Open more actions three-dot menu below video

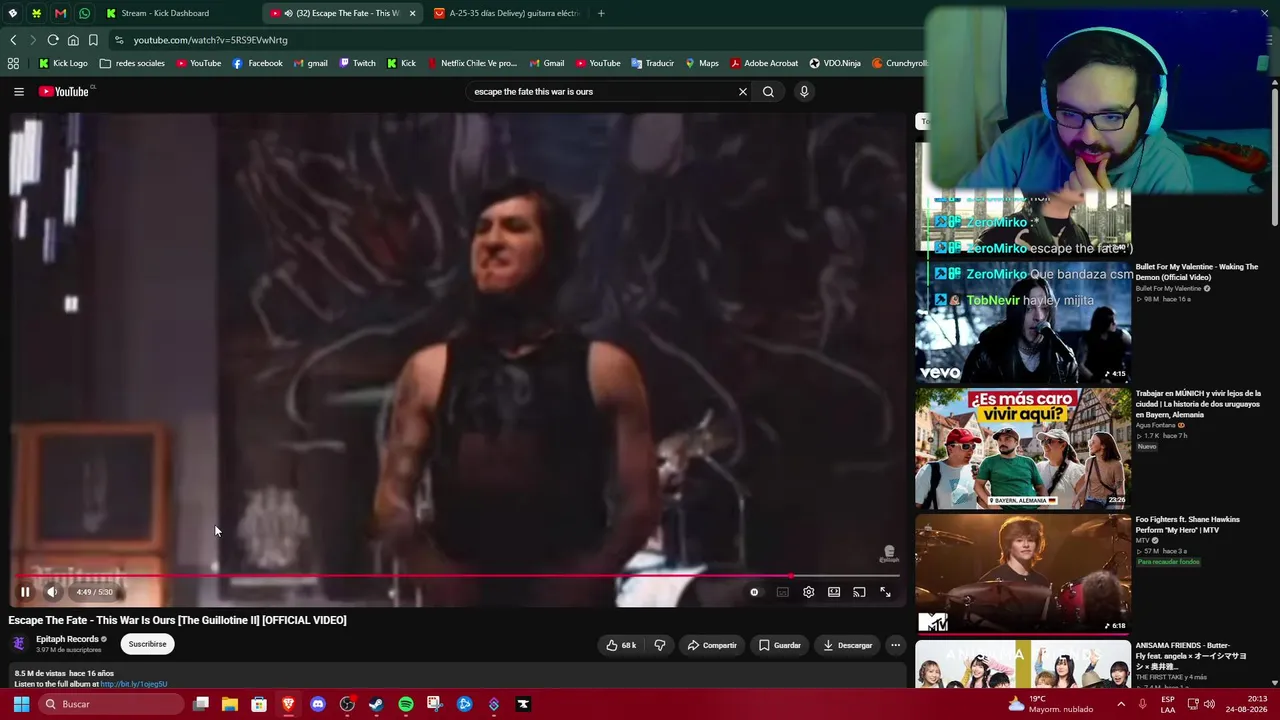[895, 645]
